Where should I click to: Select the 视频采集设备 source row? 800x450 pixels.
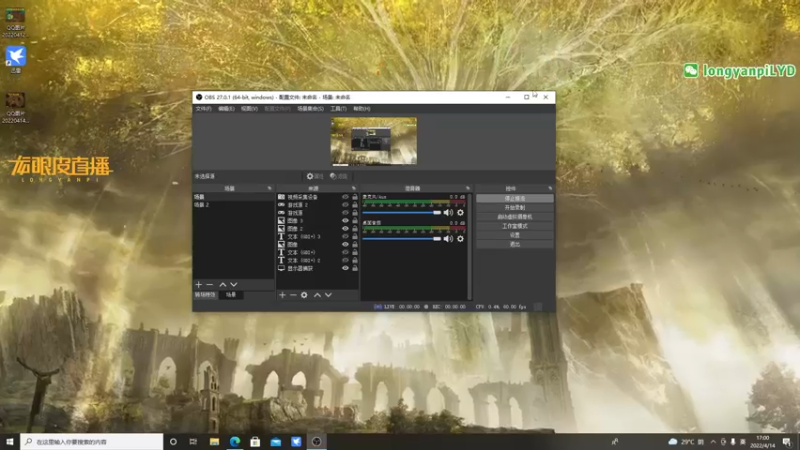(x=317, y=197)
